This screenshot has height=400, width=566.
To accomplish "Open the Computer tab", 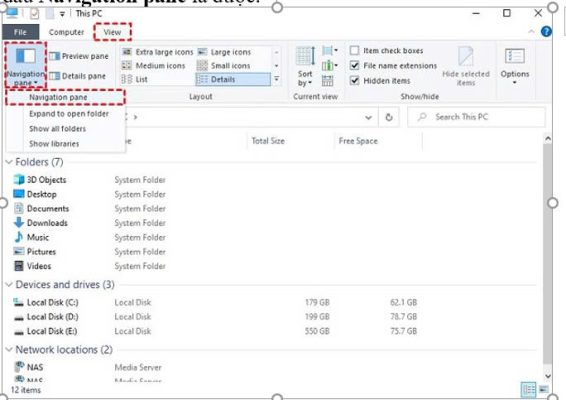I will [66, 32].
